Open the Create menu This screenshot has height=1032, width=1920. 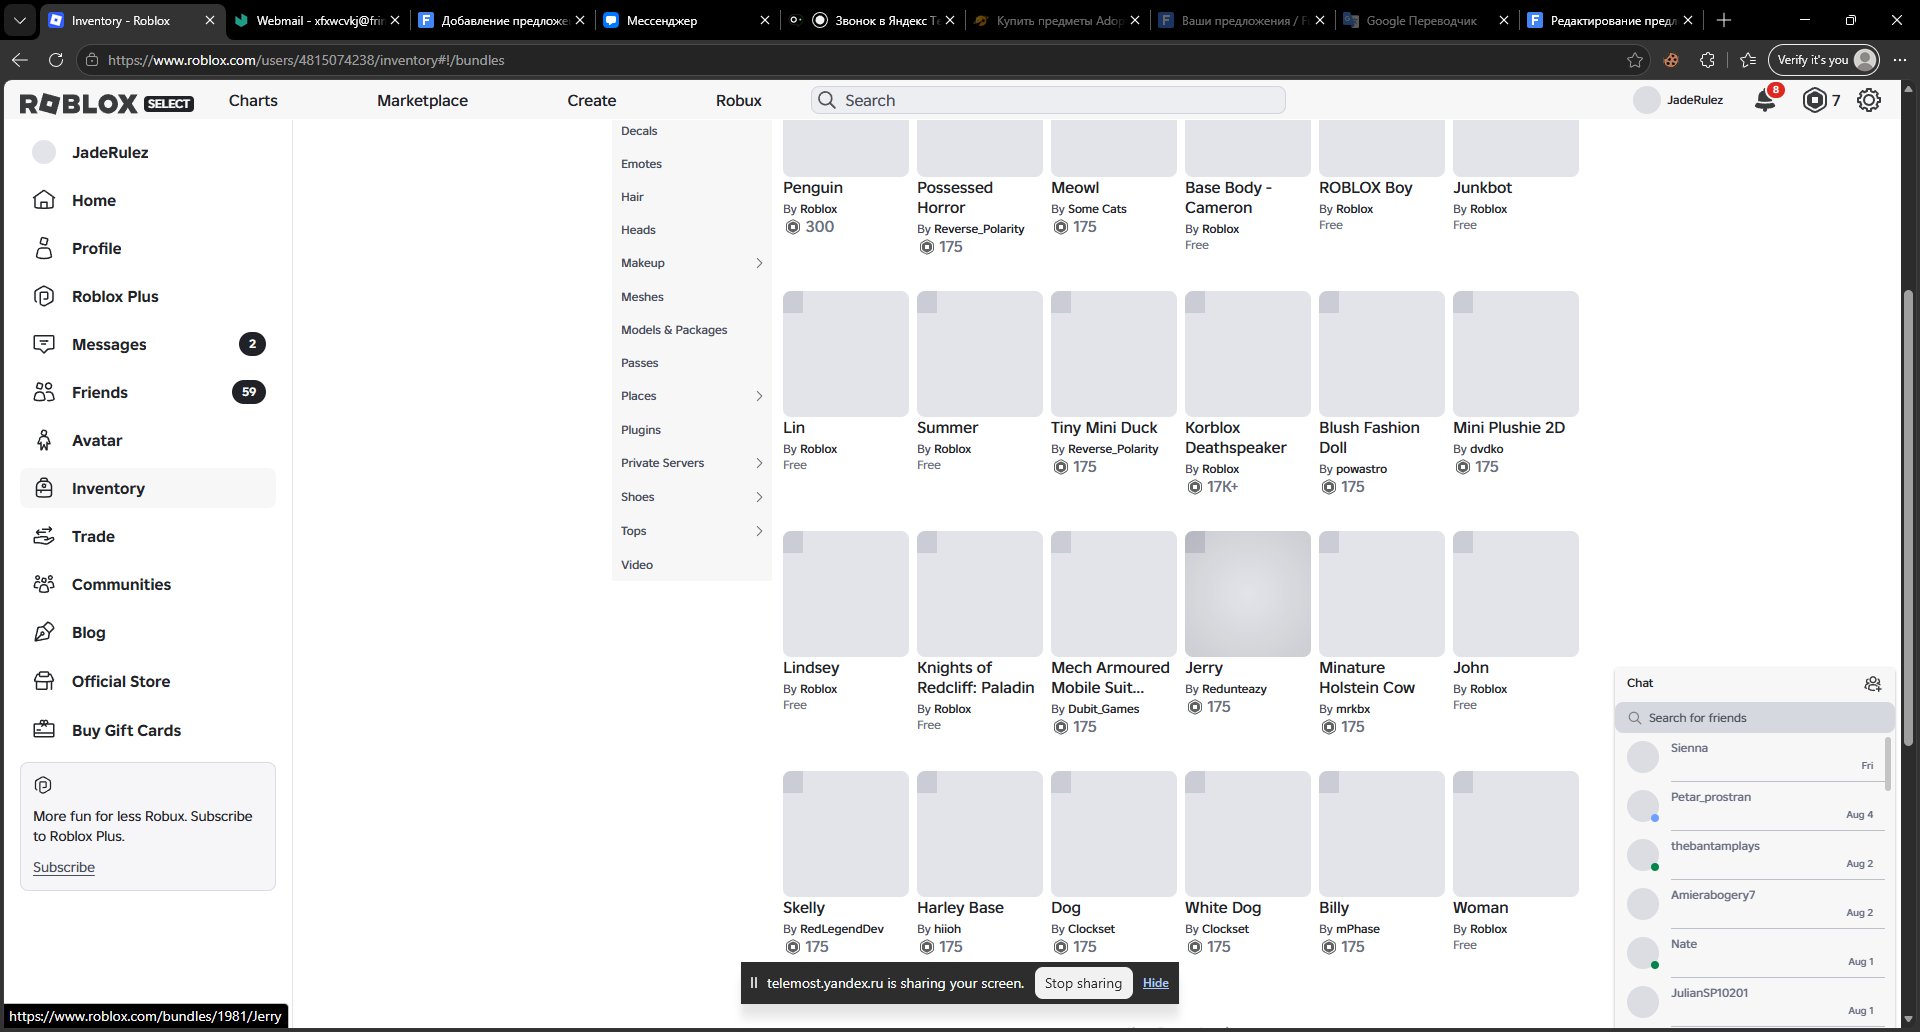[x=592, y=100]
